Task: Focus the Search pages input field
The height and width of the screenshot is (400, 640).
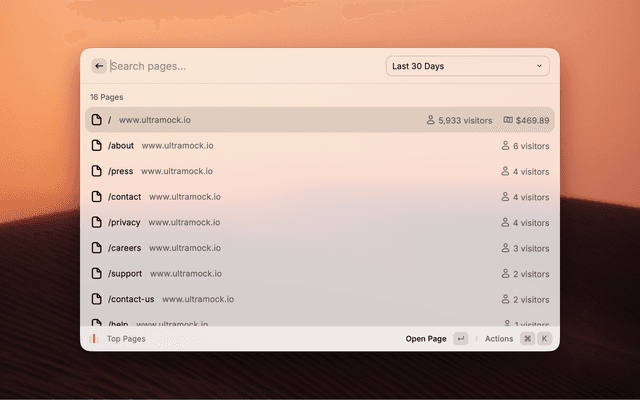Action: tap(240, 66)
